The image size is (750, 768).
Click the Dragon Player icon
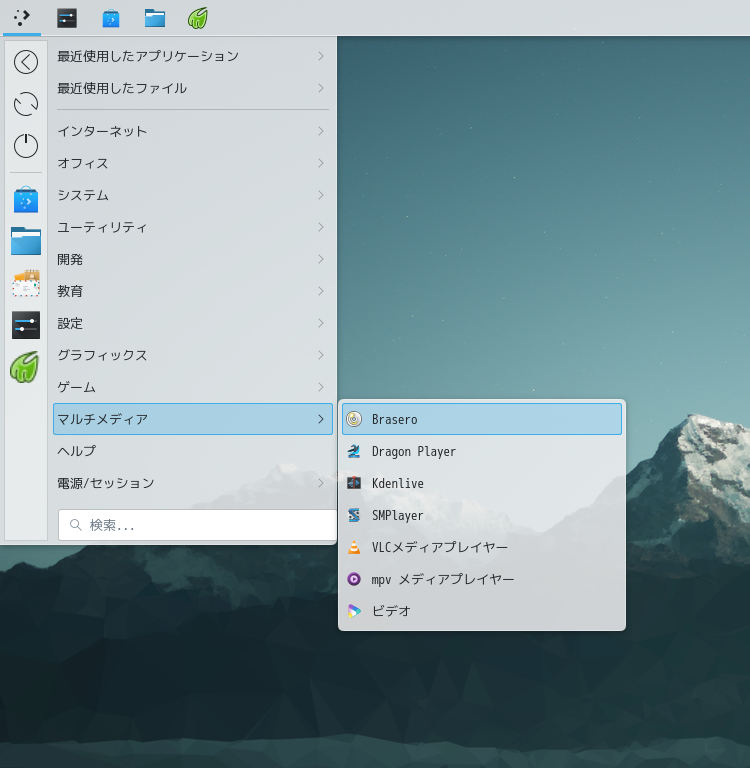354,451
